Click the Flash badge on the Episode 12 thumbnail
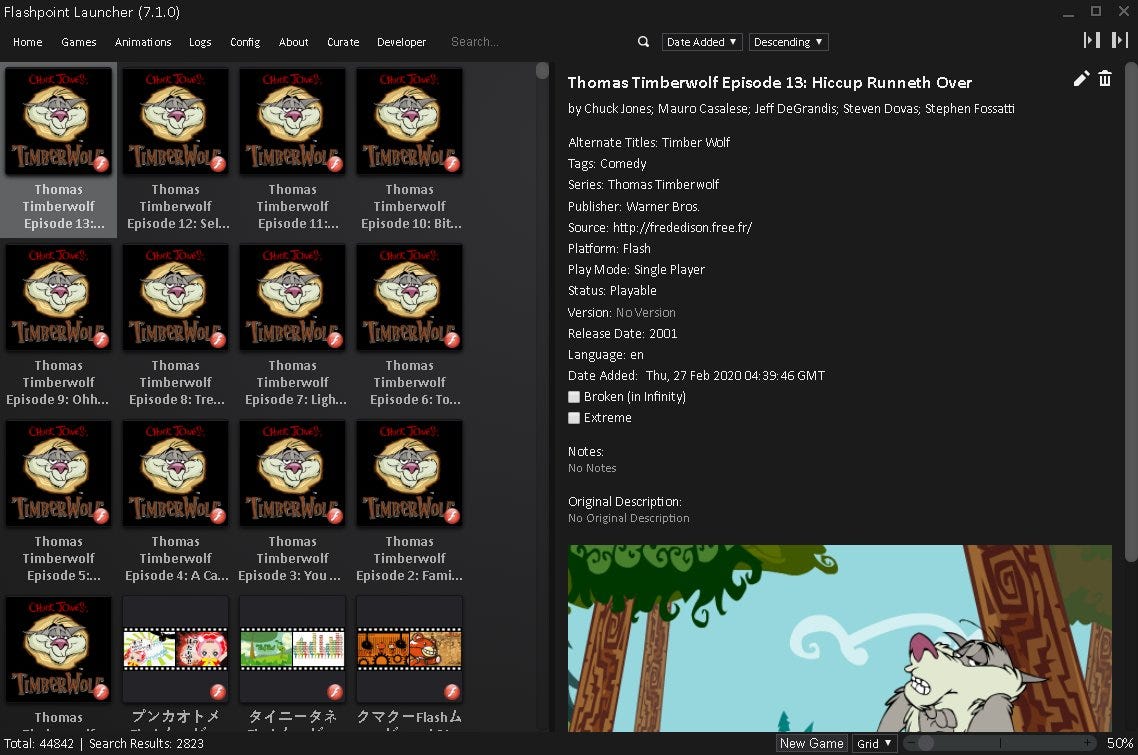 tap(218, 164)
